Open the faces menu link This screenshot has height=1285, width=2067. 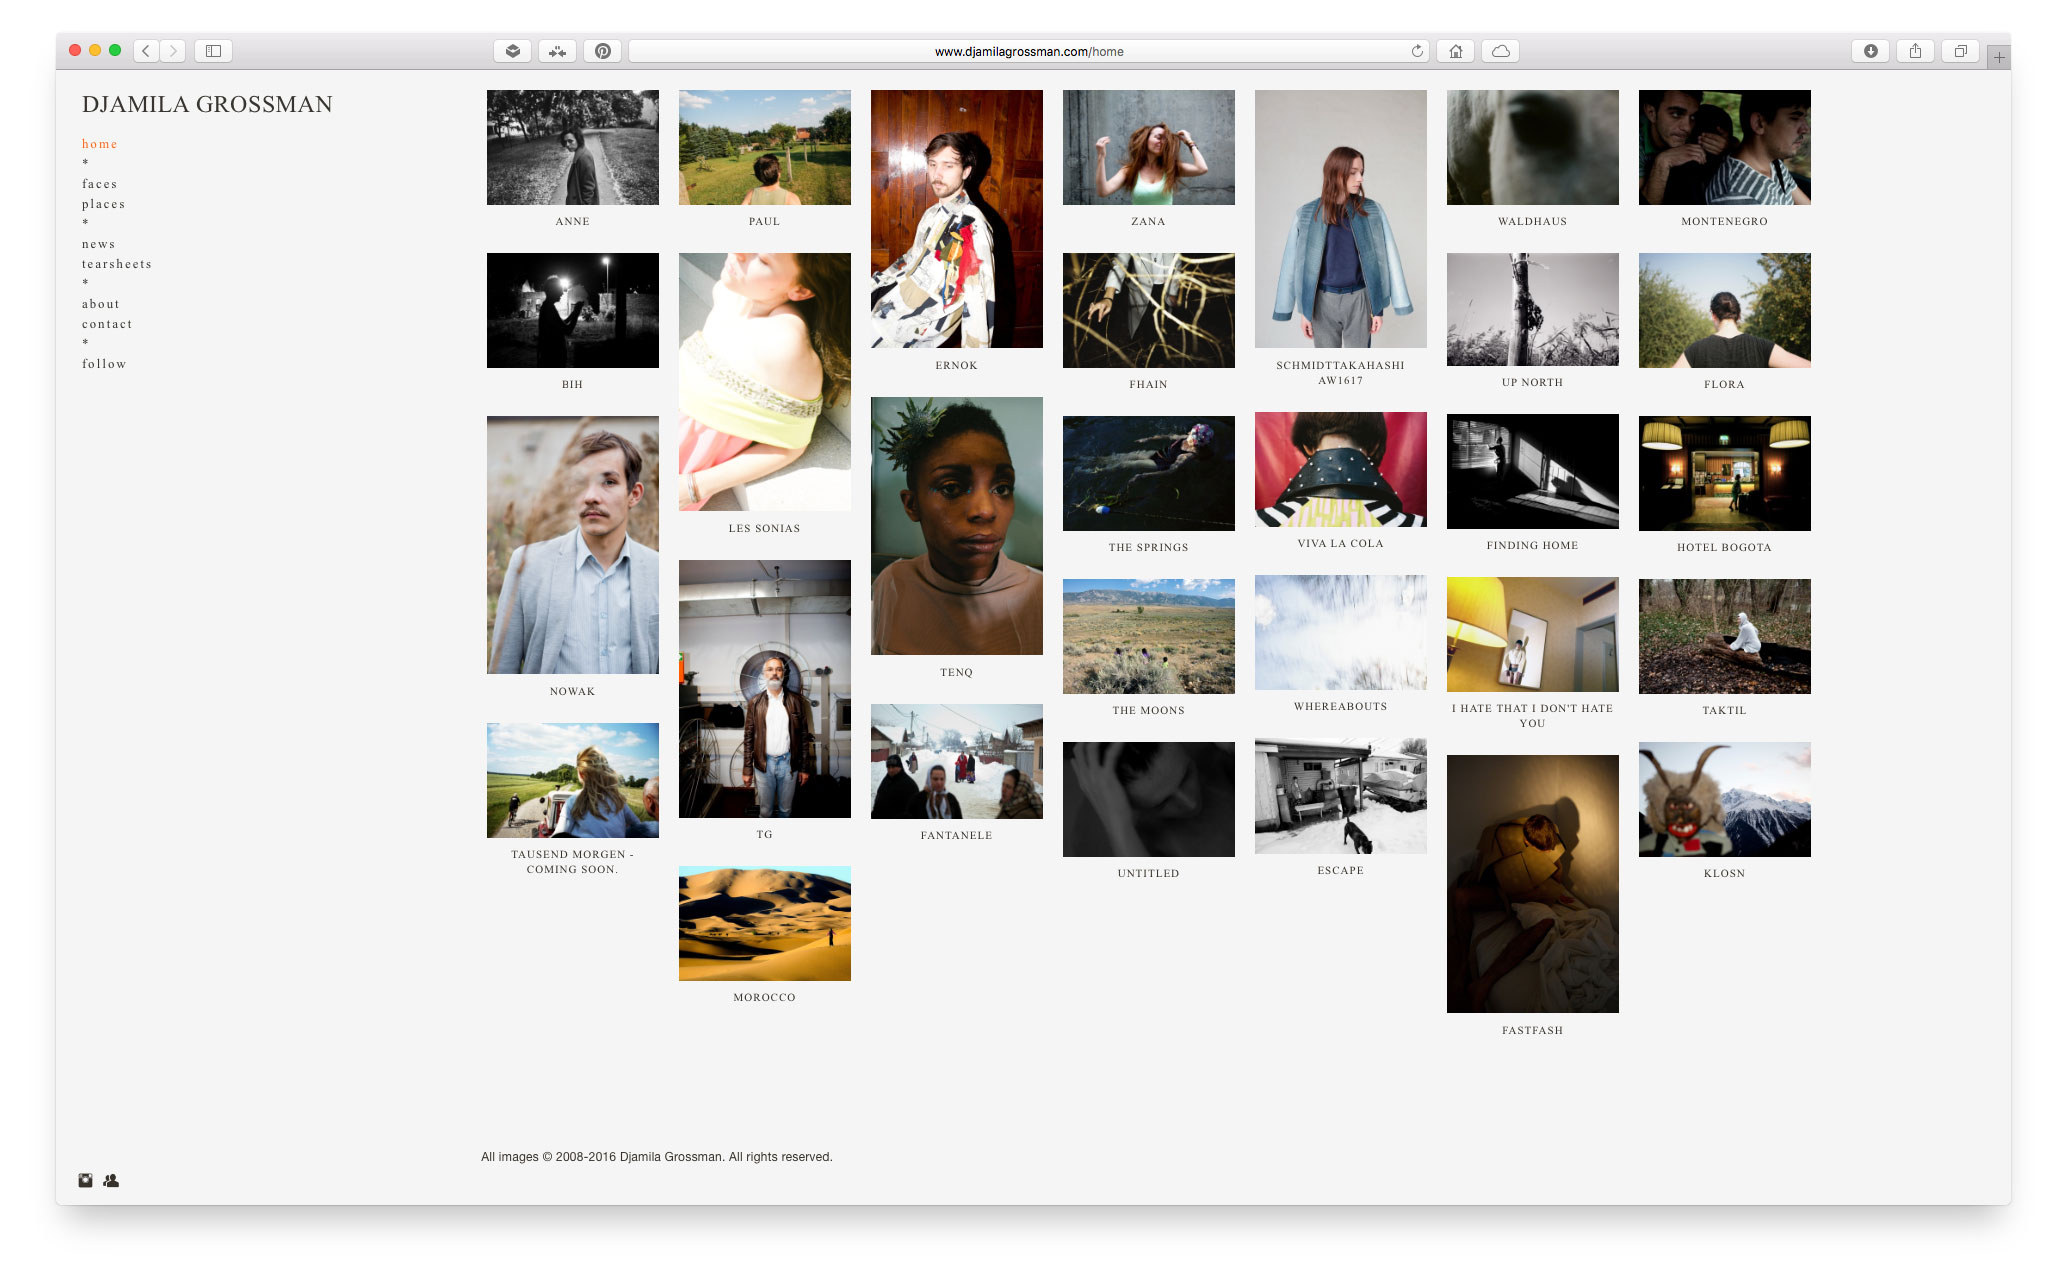tap(100, 184)
